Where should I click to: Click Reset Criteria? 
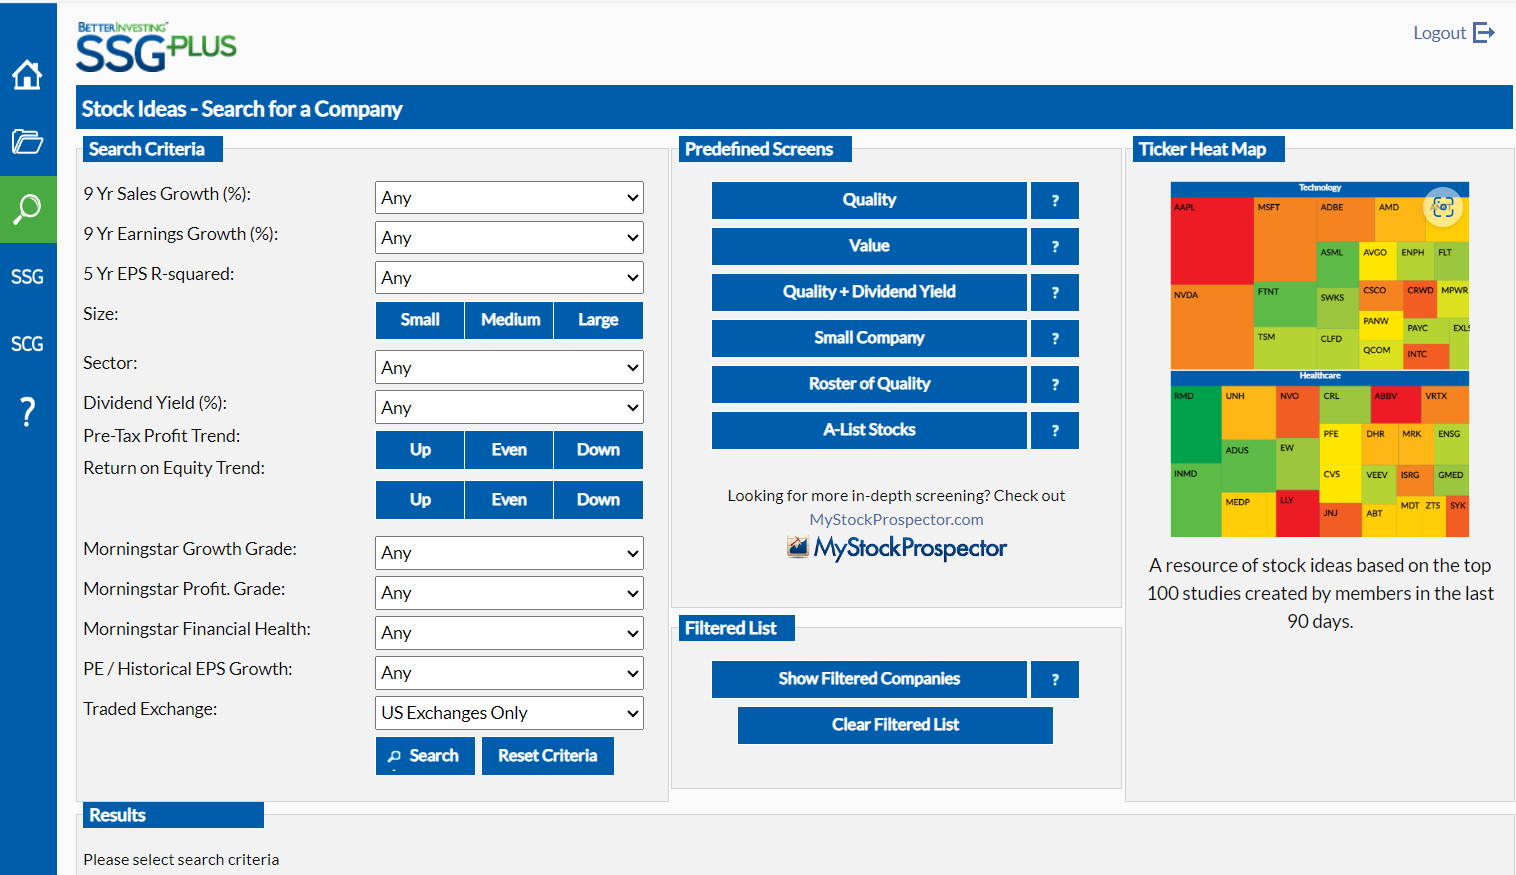(548, 756)
